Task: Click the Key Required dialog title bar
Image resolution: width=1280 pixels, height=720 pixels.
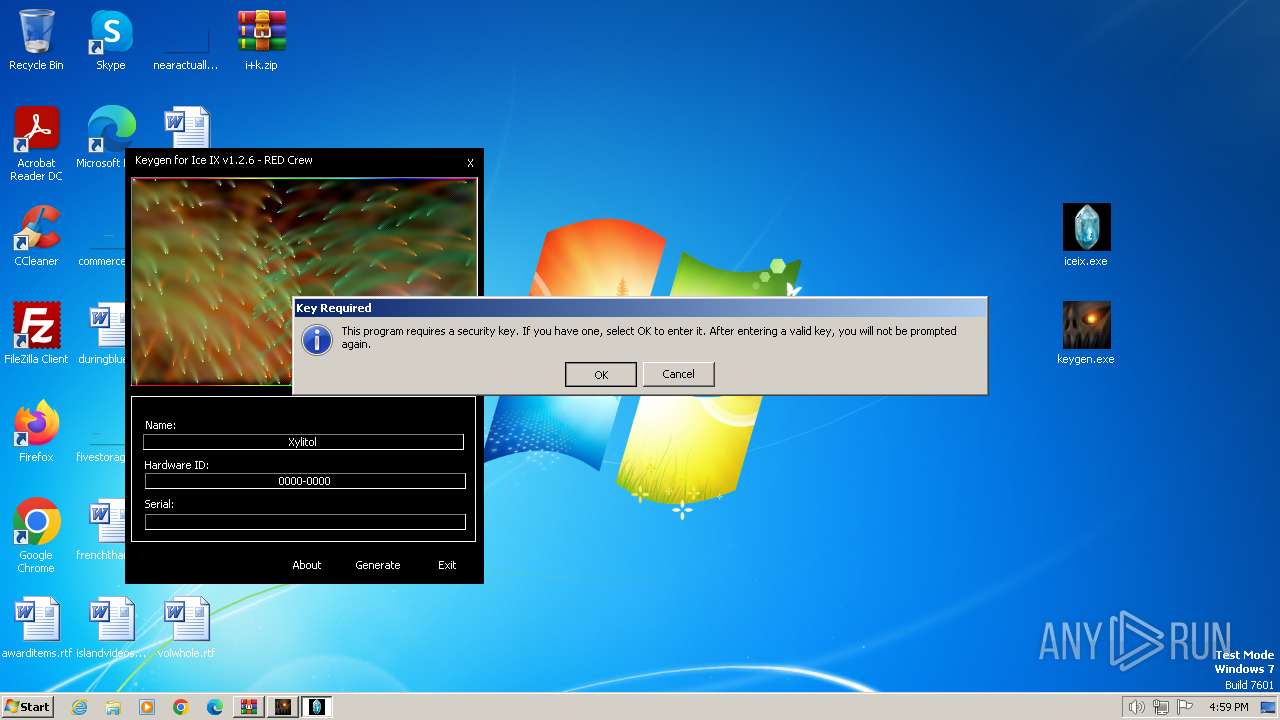Action: click(640, 308)
